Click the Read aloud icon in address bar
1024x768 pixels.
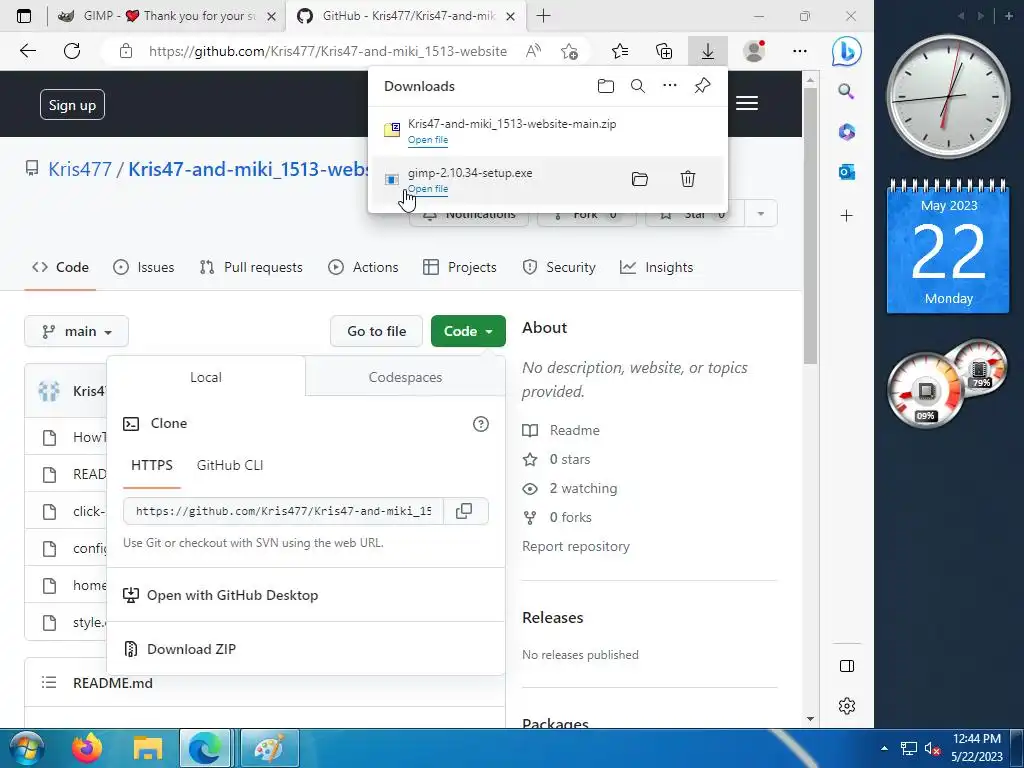coord(534,51)
